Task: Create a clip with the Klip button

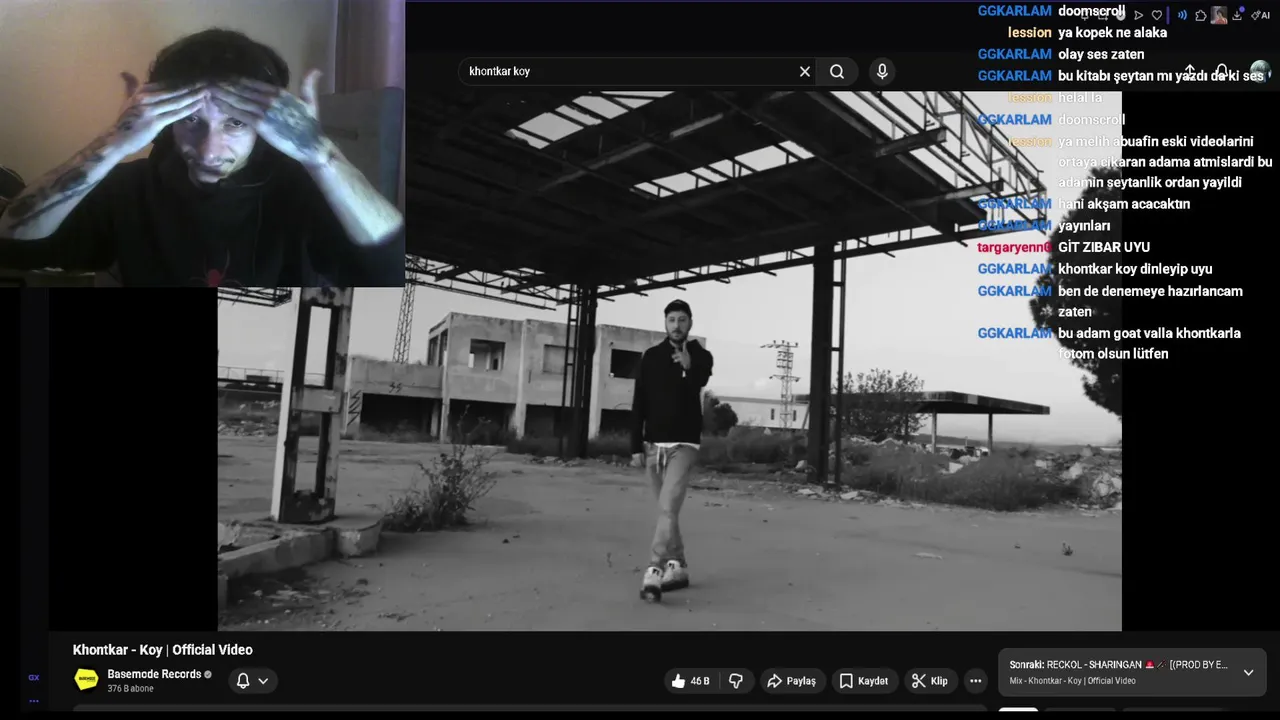Action: 929,681
